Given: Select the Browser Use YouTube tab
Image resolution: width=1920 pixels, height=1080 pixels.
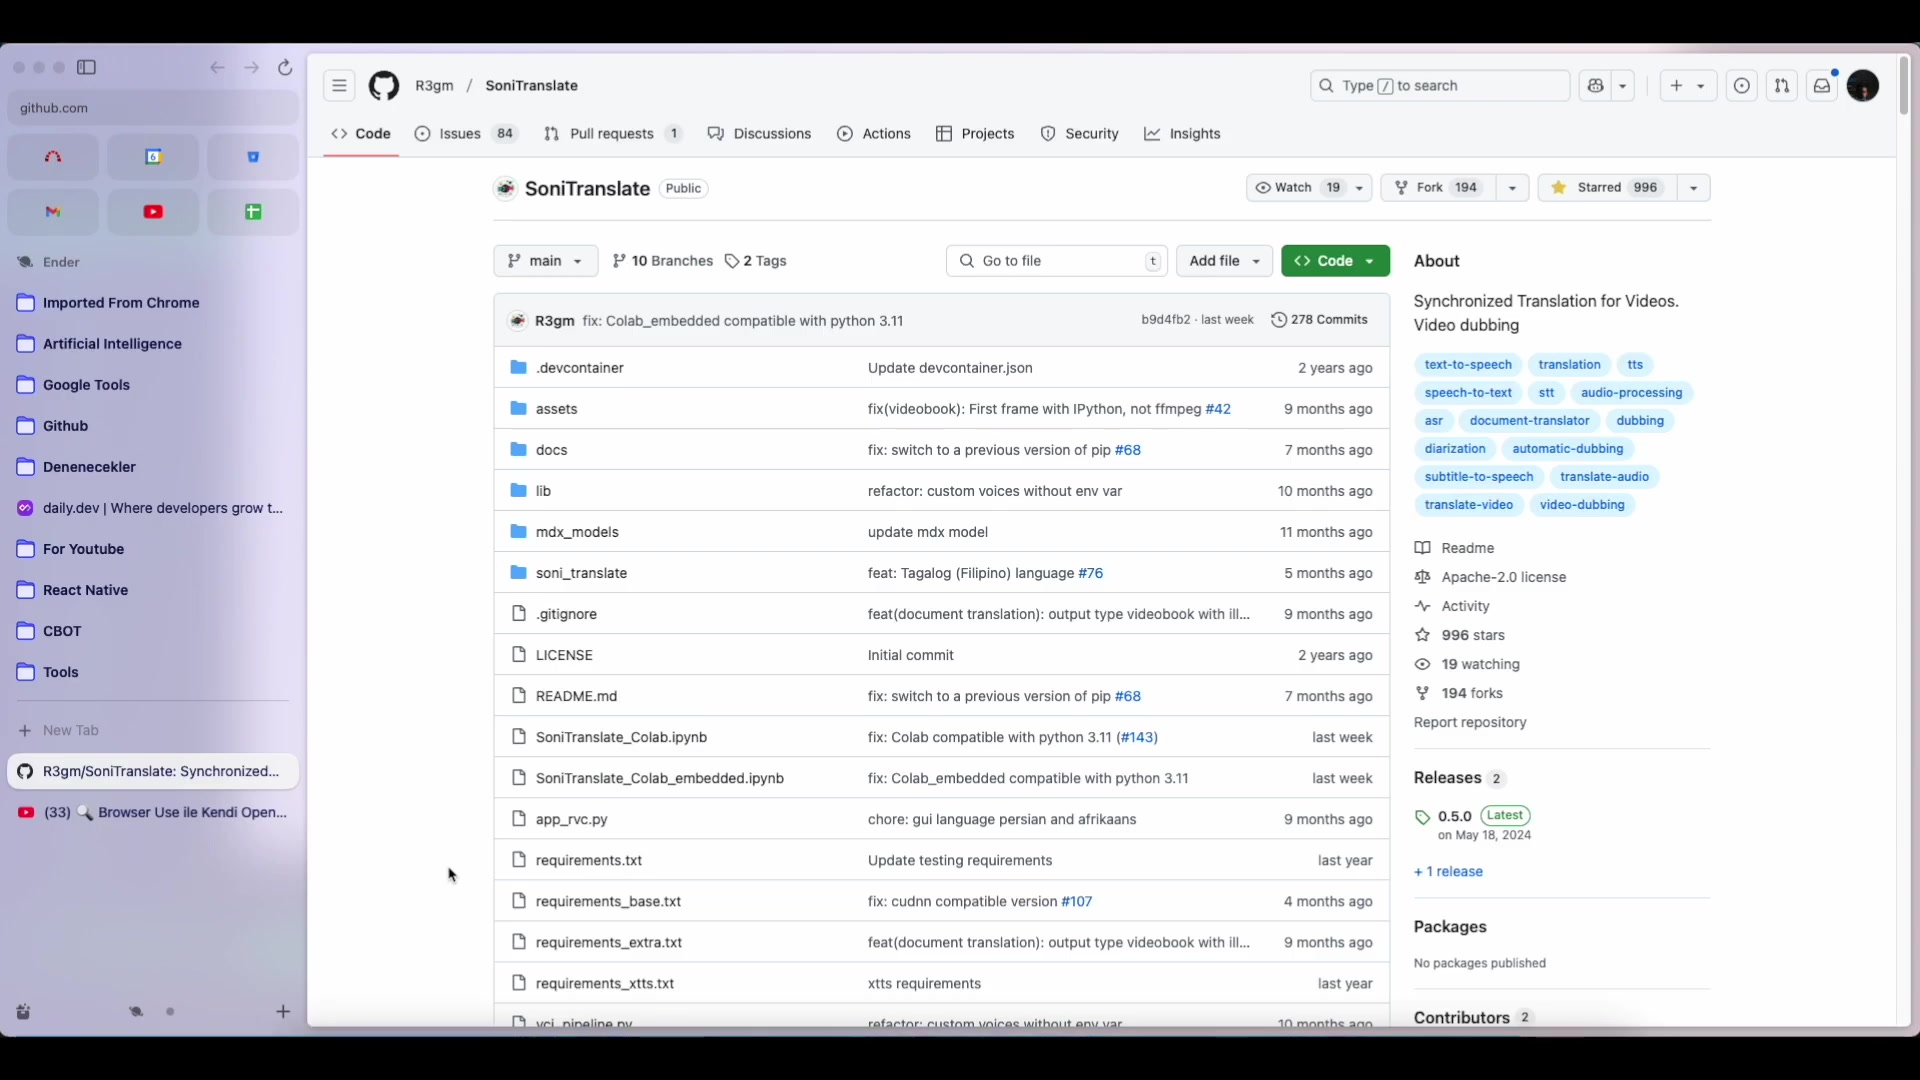Looking at the screenshot, I should 153,813.
